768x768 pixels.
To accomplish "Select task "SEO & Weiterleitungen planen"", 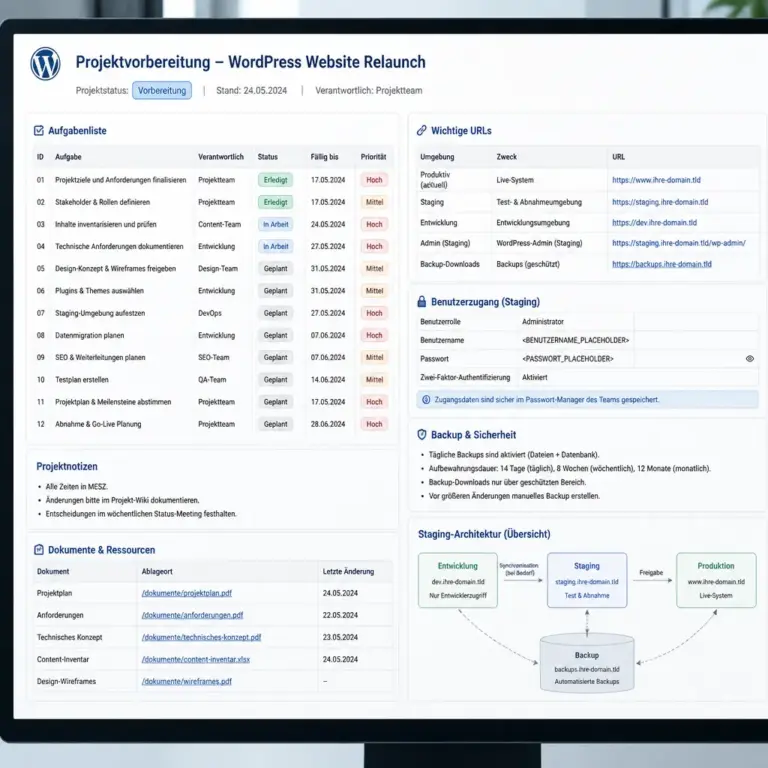I will point(100,358).
